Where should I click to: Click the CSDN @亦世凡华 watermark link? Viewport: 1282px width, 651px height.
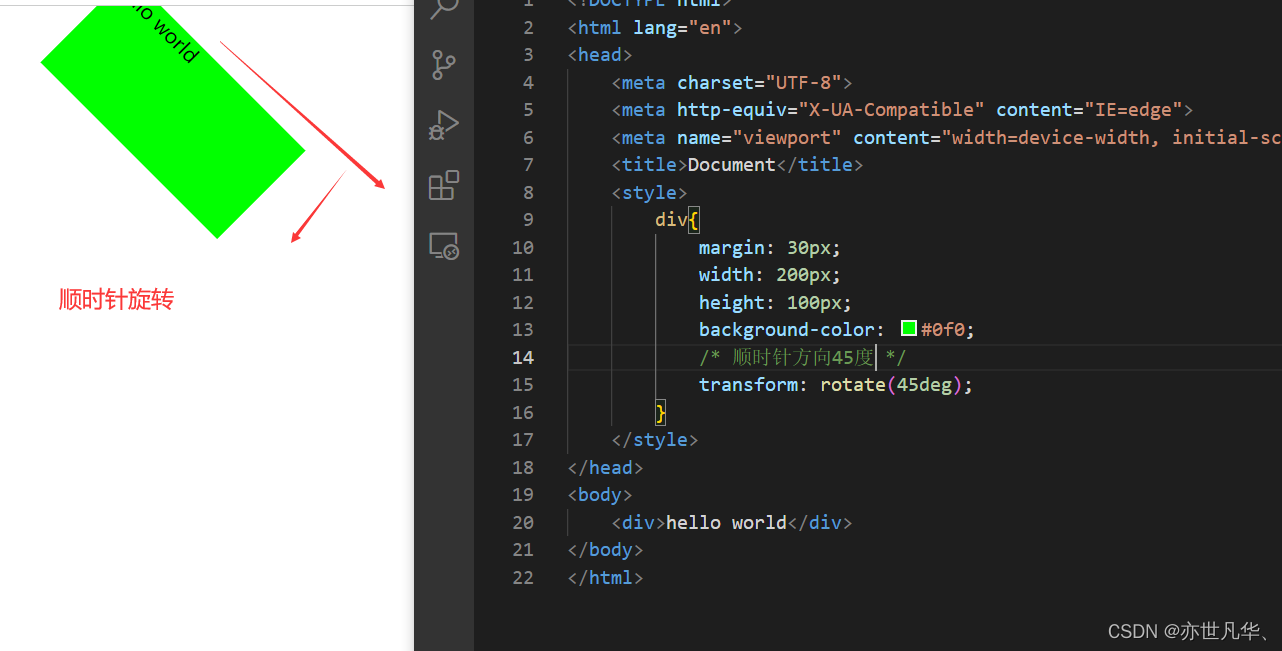coord(1190,631)
